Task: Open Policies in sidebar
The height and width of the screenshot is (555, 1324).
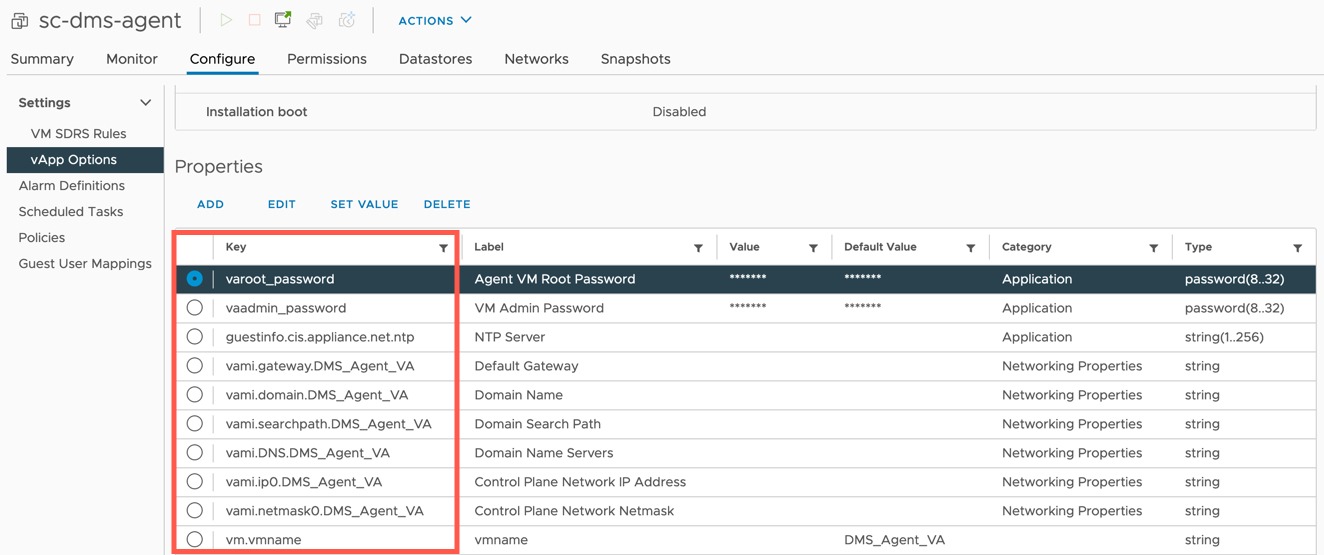Action: pyautogui.click(x=41, y=238)
